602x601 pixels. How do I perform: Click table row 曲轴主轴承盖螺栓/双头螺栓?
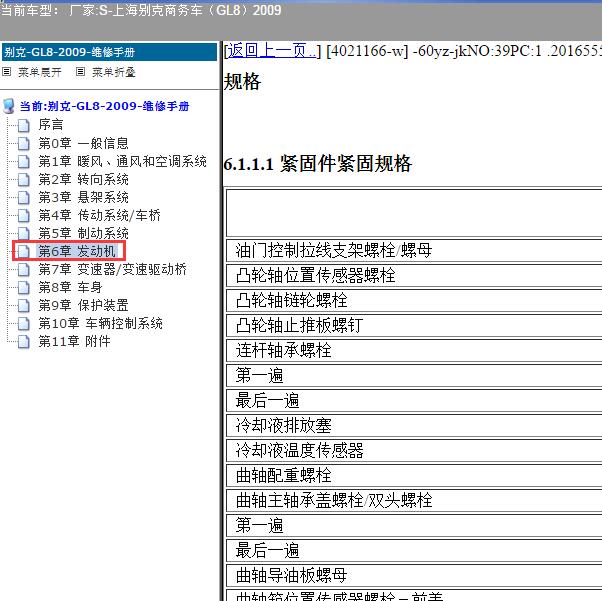pos(414,501)
